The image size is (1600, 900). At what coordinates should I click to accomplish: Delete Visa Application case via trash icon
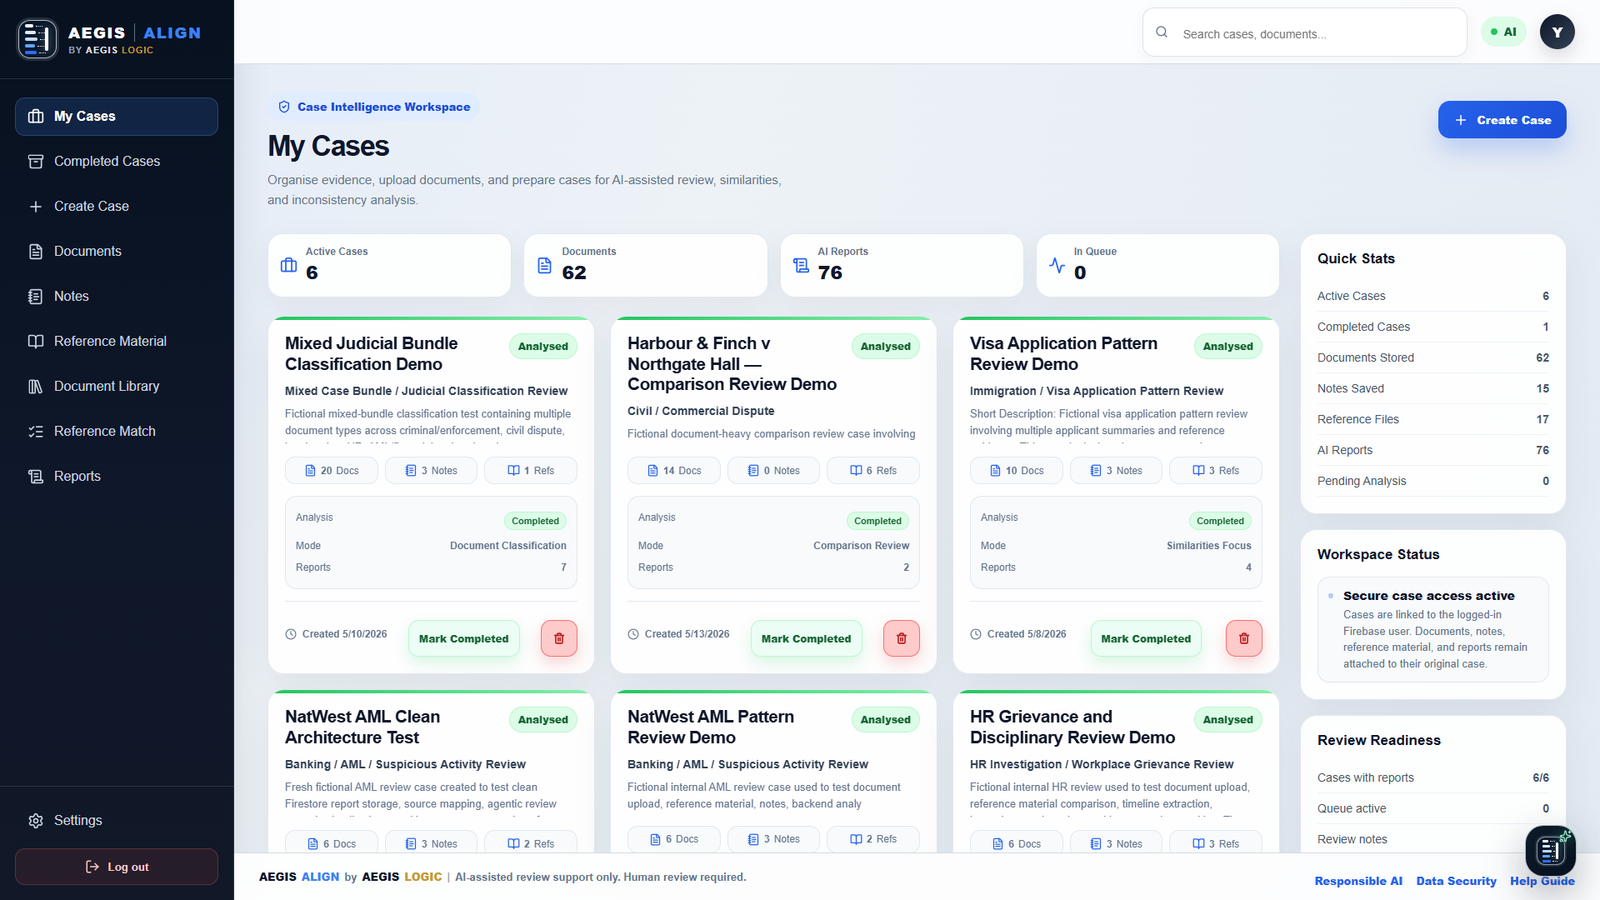click(x=1244, y=639)
